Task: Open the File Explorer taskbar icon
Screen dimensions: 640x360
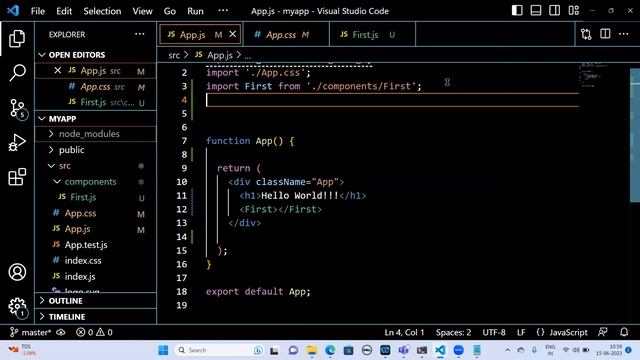Action: coord(312,350)
